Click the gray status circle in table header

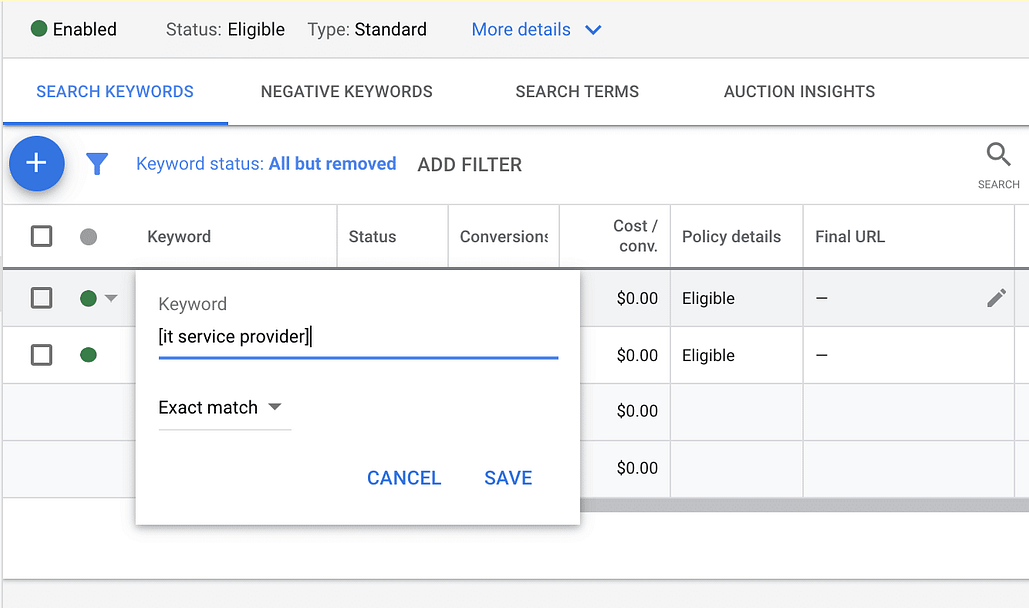(88, 236)
